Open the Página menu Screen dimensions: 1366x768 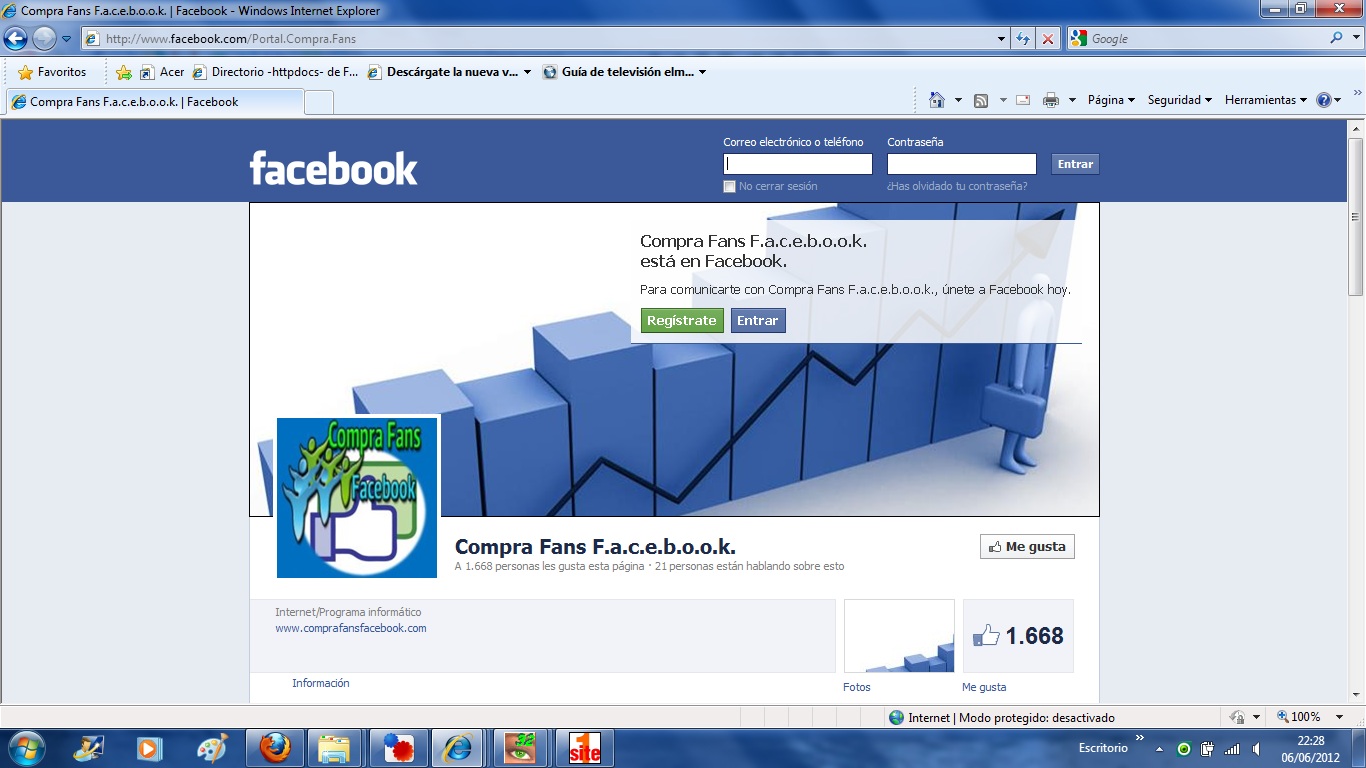point(1111,100)
